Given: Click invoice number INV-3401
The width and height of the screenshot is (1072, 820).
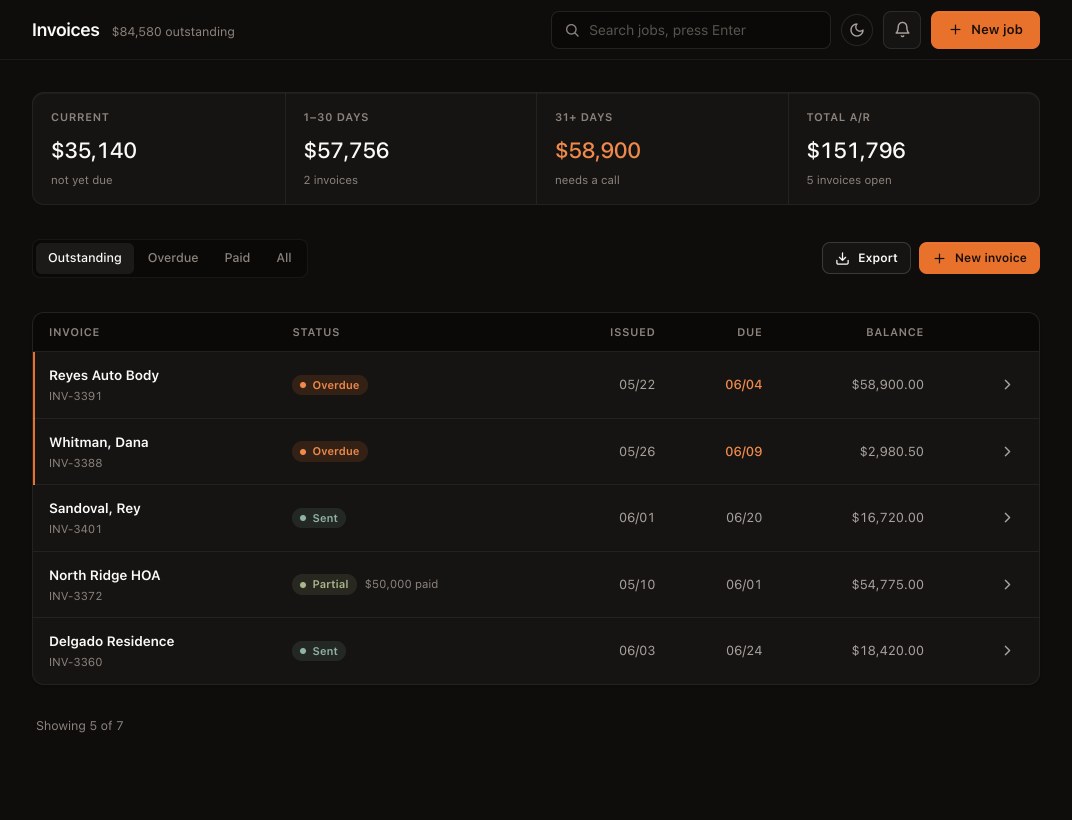Looking at the screenshot, I should 75,529.
